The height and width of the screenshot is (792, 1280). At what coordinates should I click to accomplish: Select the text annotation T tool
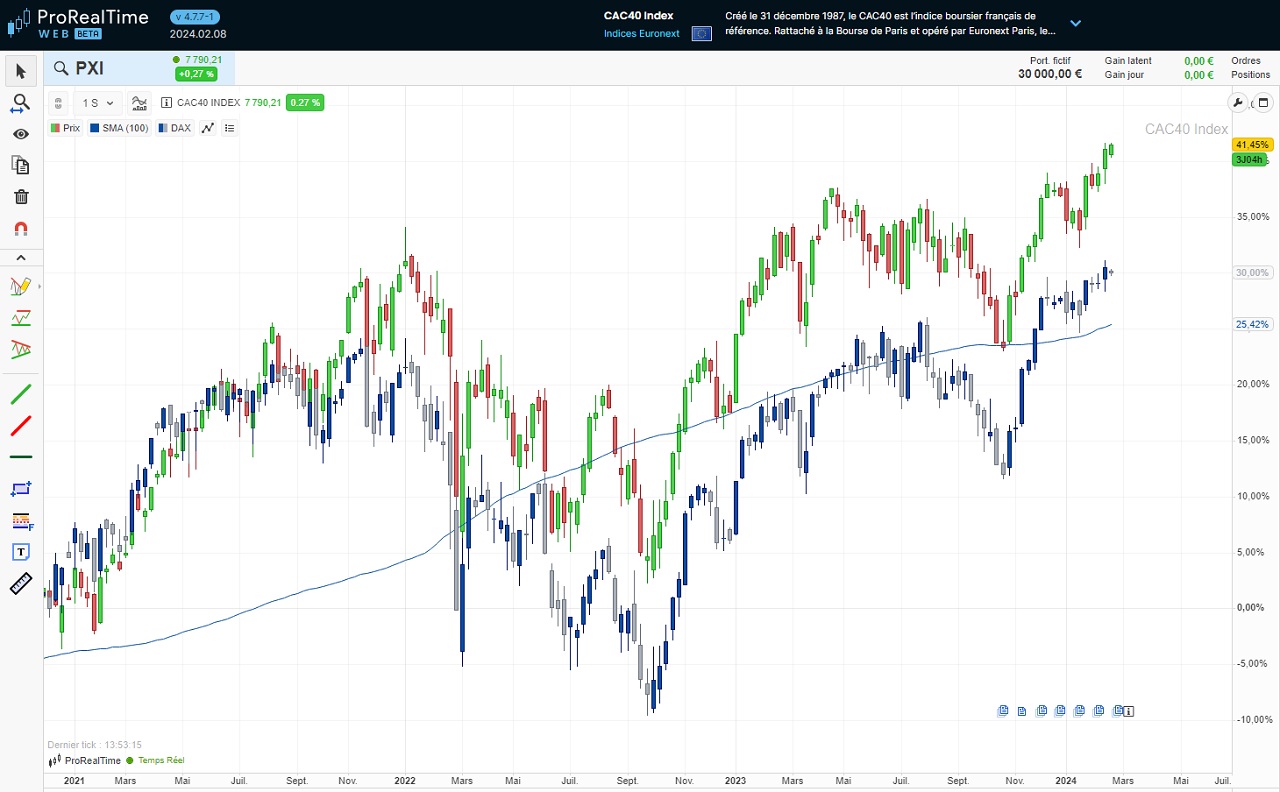[x=21, y=552]
